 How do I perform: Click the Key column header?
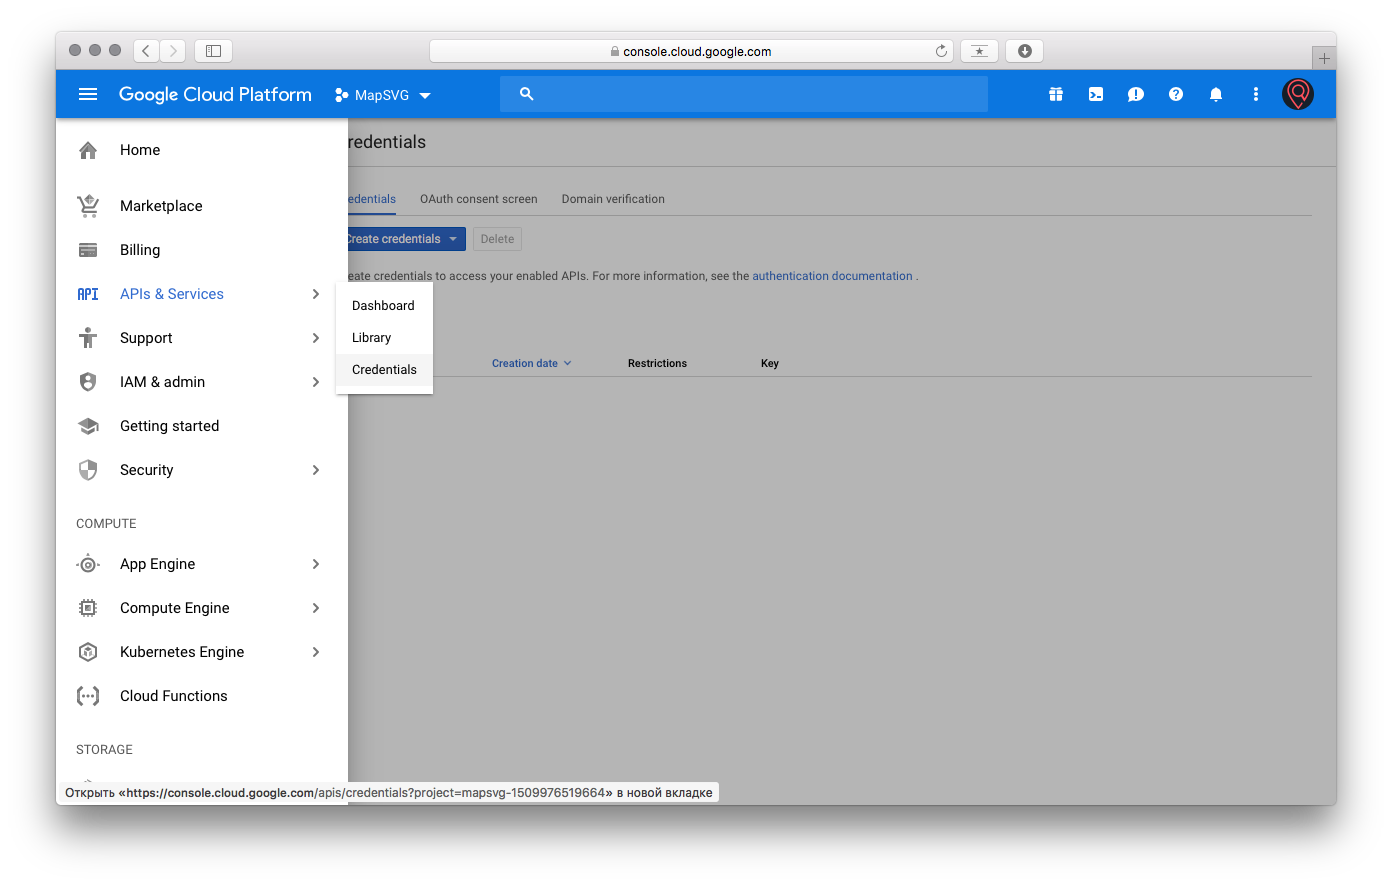tap(770, 363)
